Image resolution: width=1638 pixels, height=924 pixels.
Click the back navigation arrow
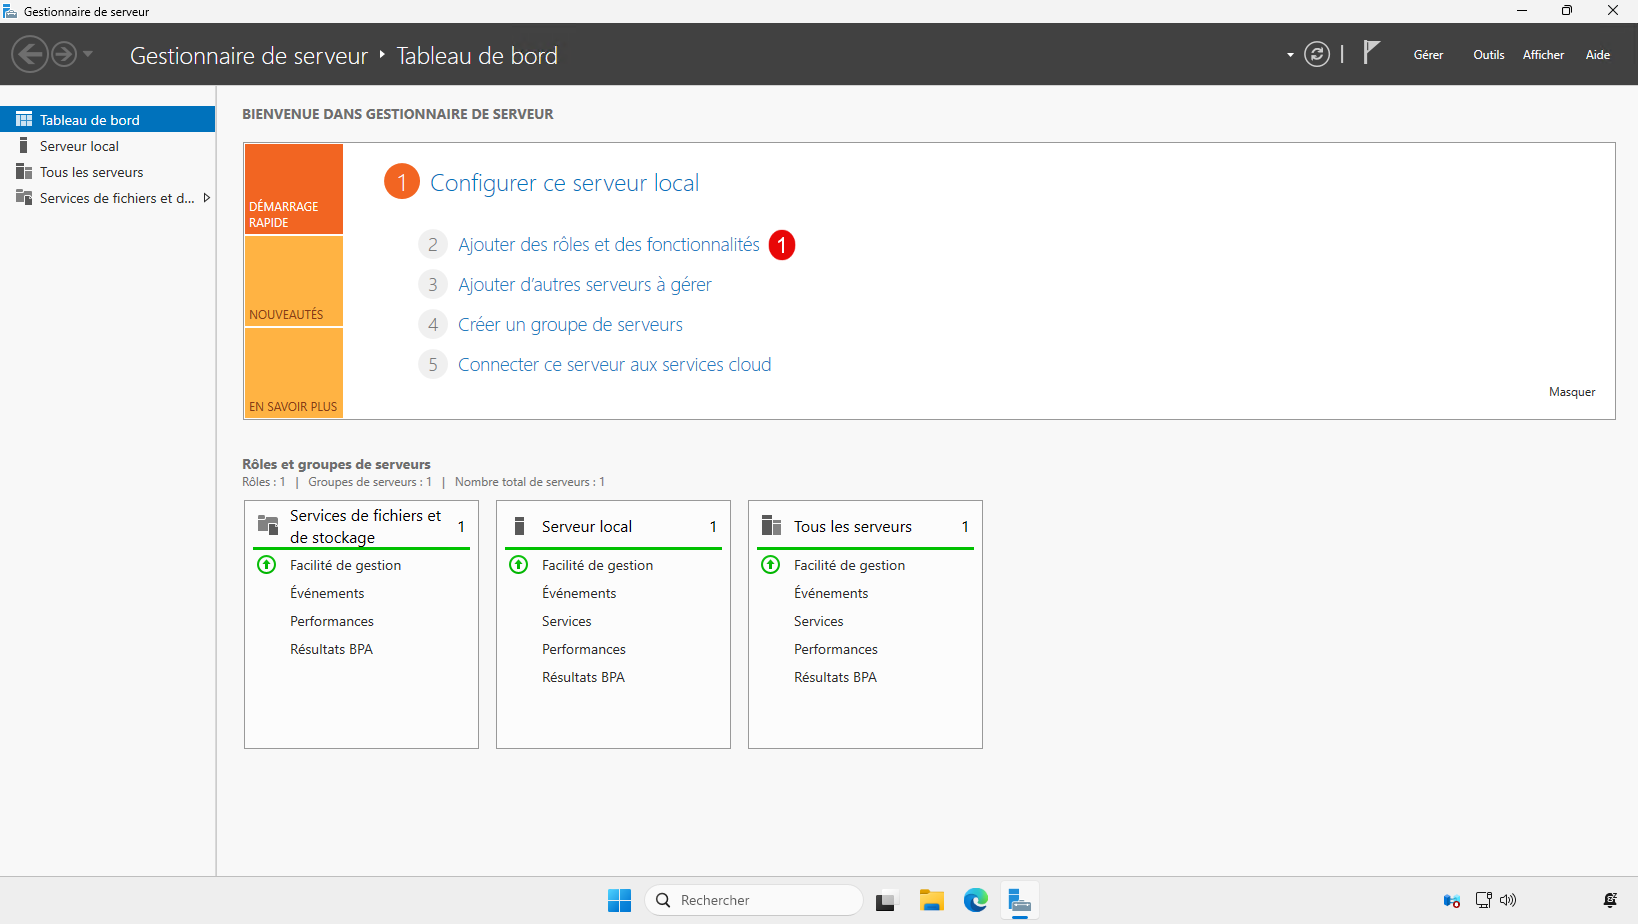[x=30, y=54]
